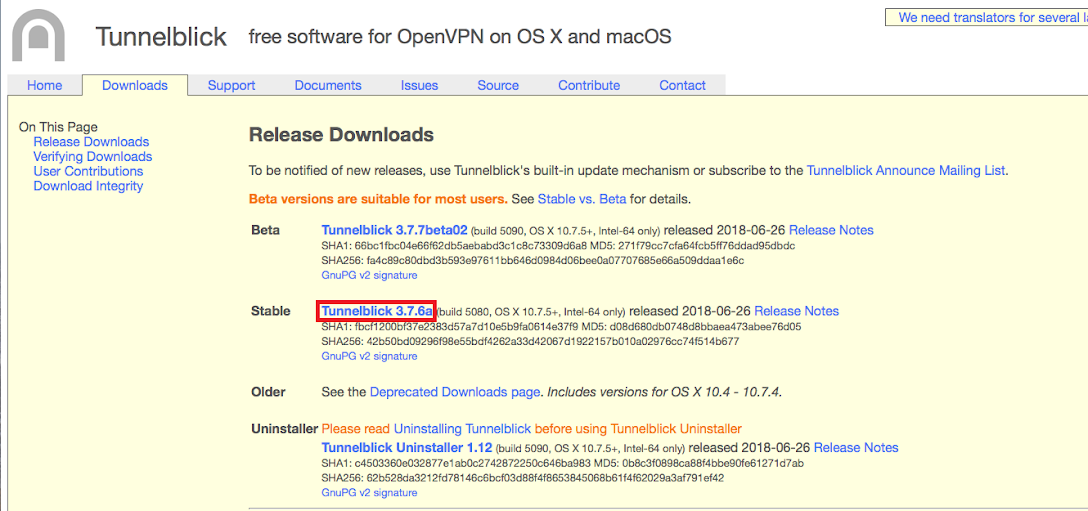Switch to the Contribute tab

click(x=589, y=85)
